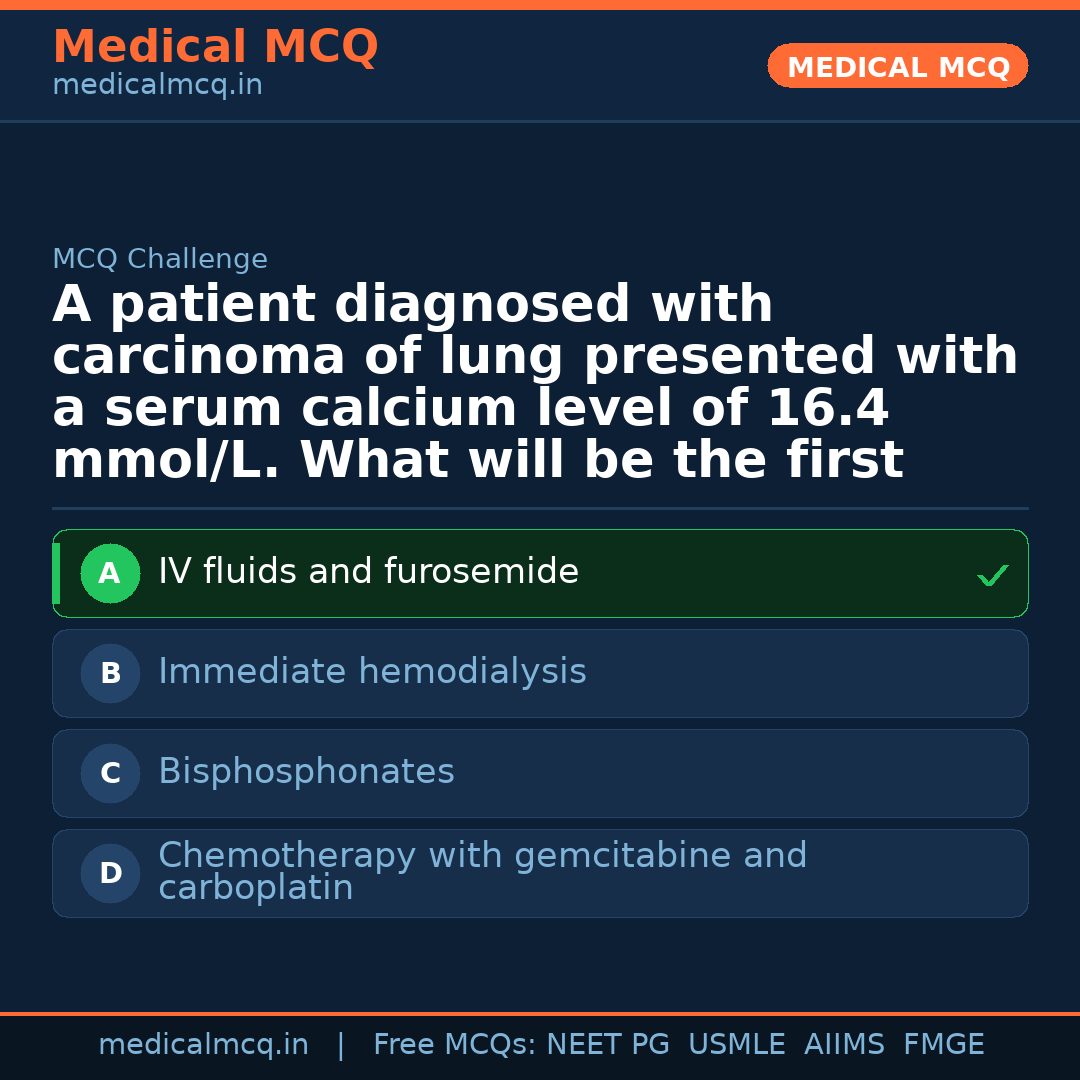The height and width of the screenshot is (1080, 1080).
Task: Click the lung carcinoma question text
Action: pos(535,383)
